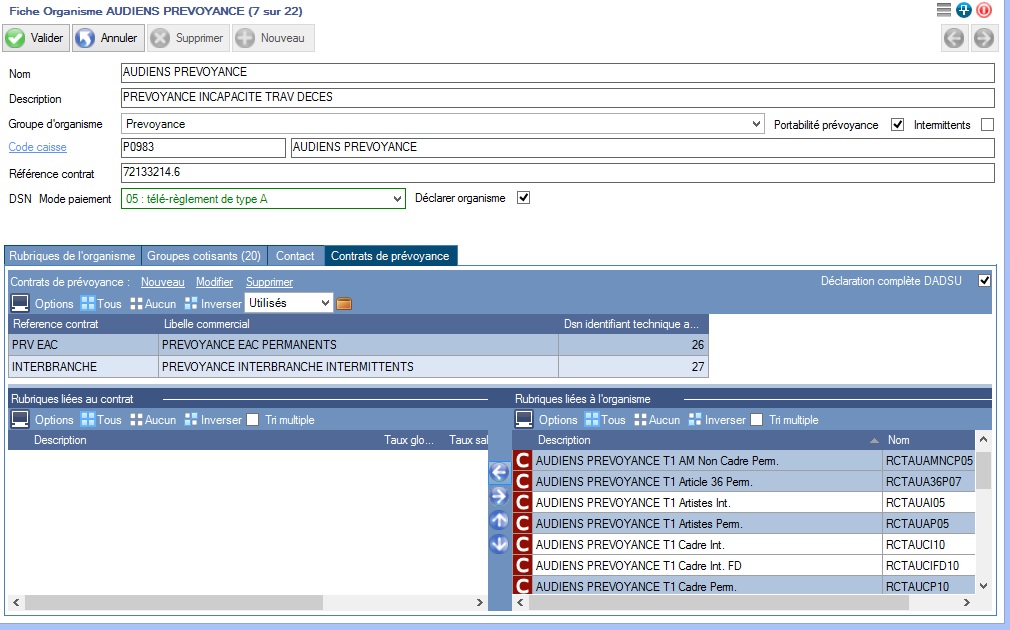Image resolution: width=1010 pixels, height=630 pixels.
Task: Toggle the Déclaration complète DADSU checkbox
Action: coord(984,281)
